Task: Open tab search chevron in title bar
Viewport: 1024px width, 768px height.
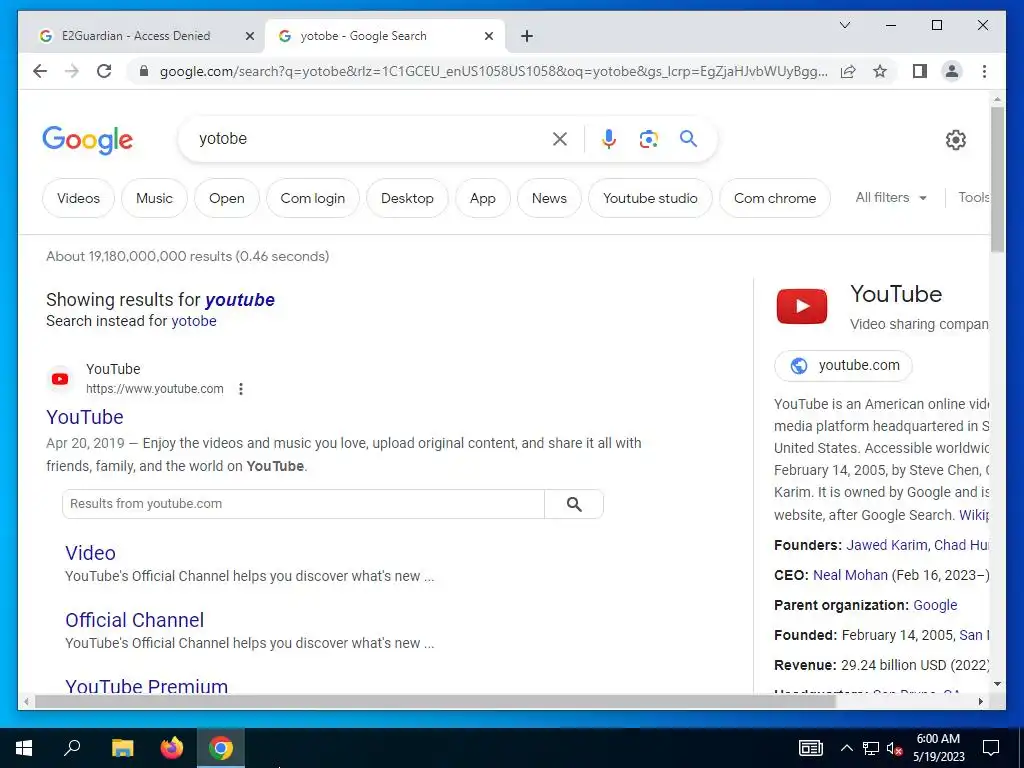Action: (844, 25)
